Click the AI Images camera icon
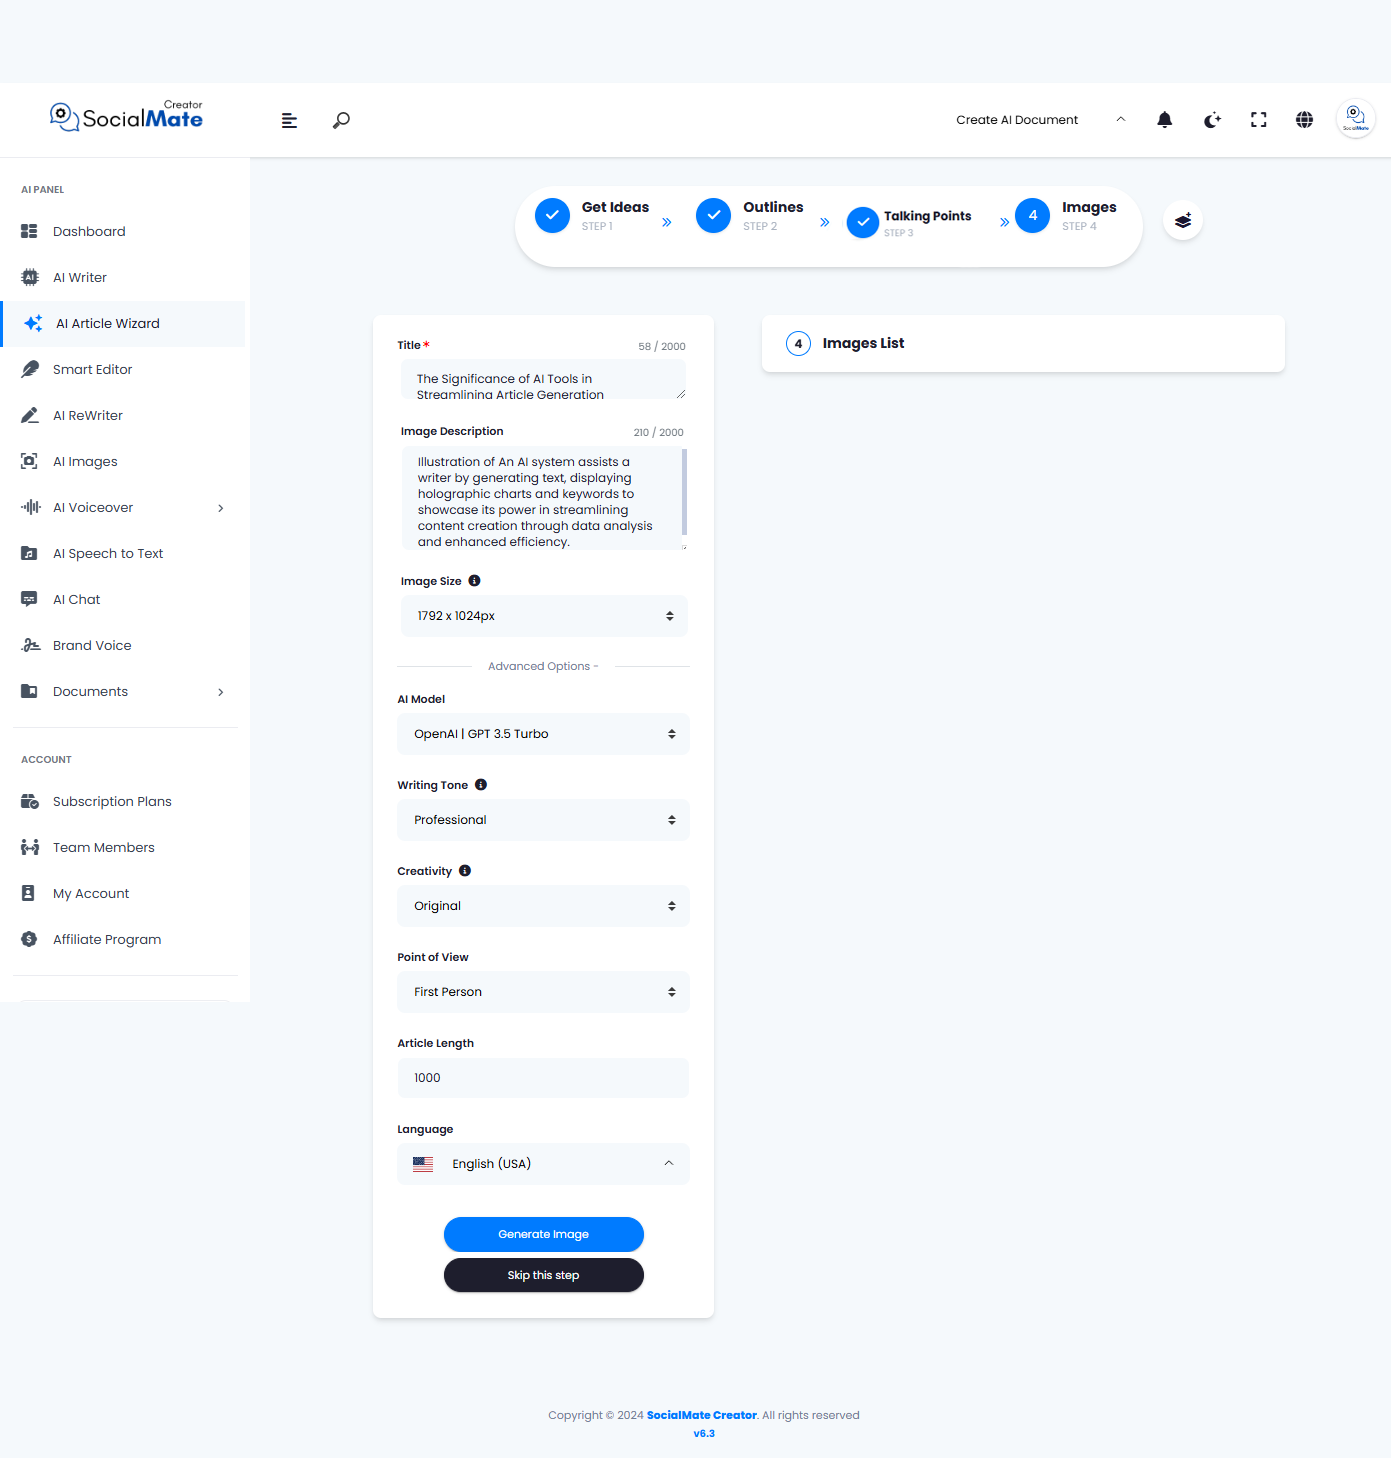The image size is (1391, 1458). [x=29, y=461]
